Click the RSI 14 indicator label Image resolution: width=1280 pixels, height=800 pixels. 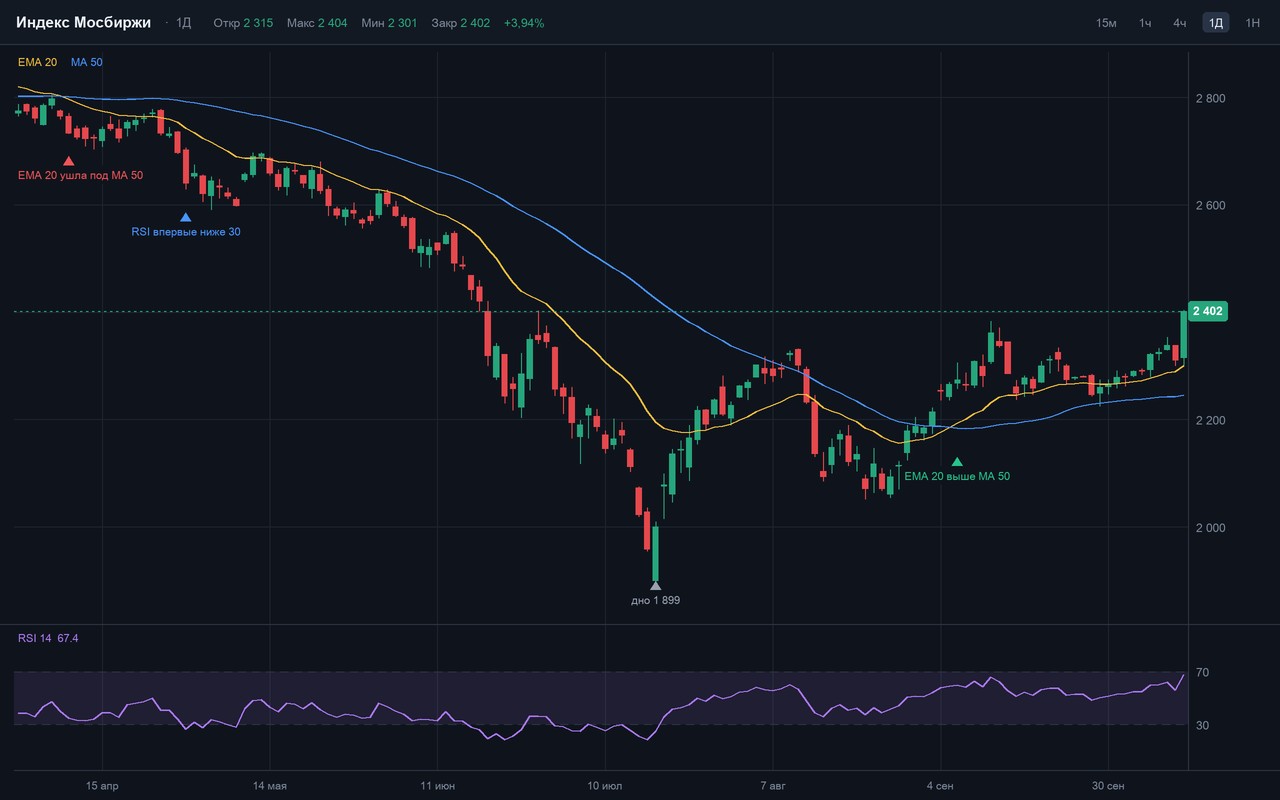coord(48,638)
